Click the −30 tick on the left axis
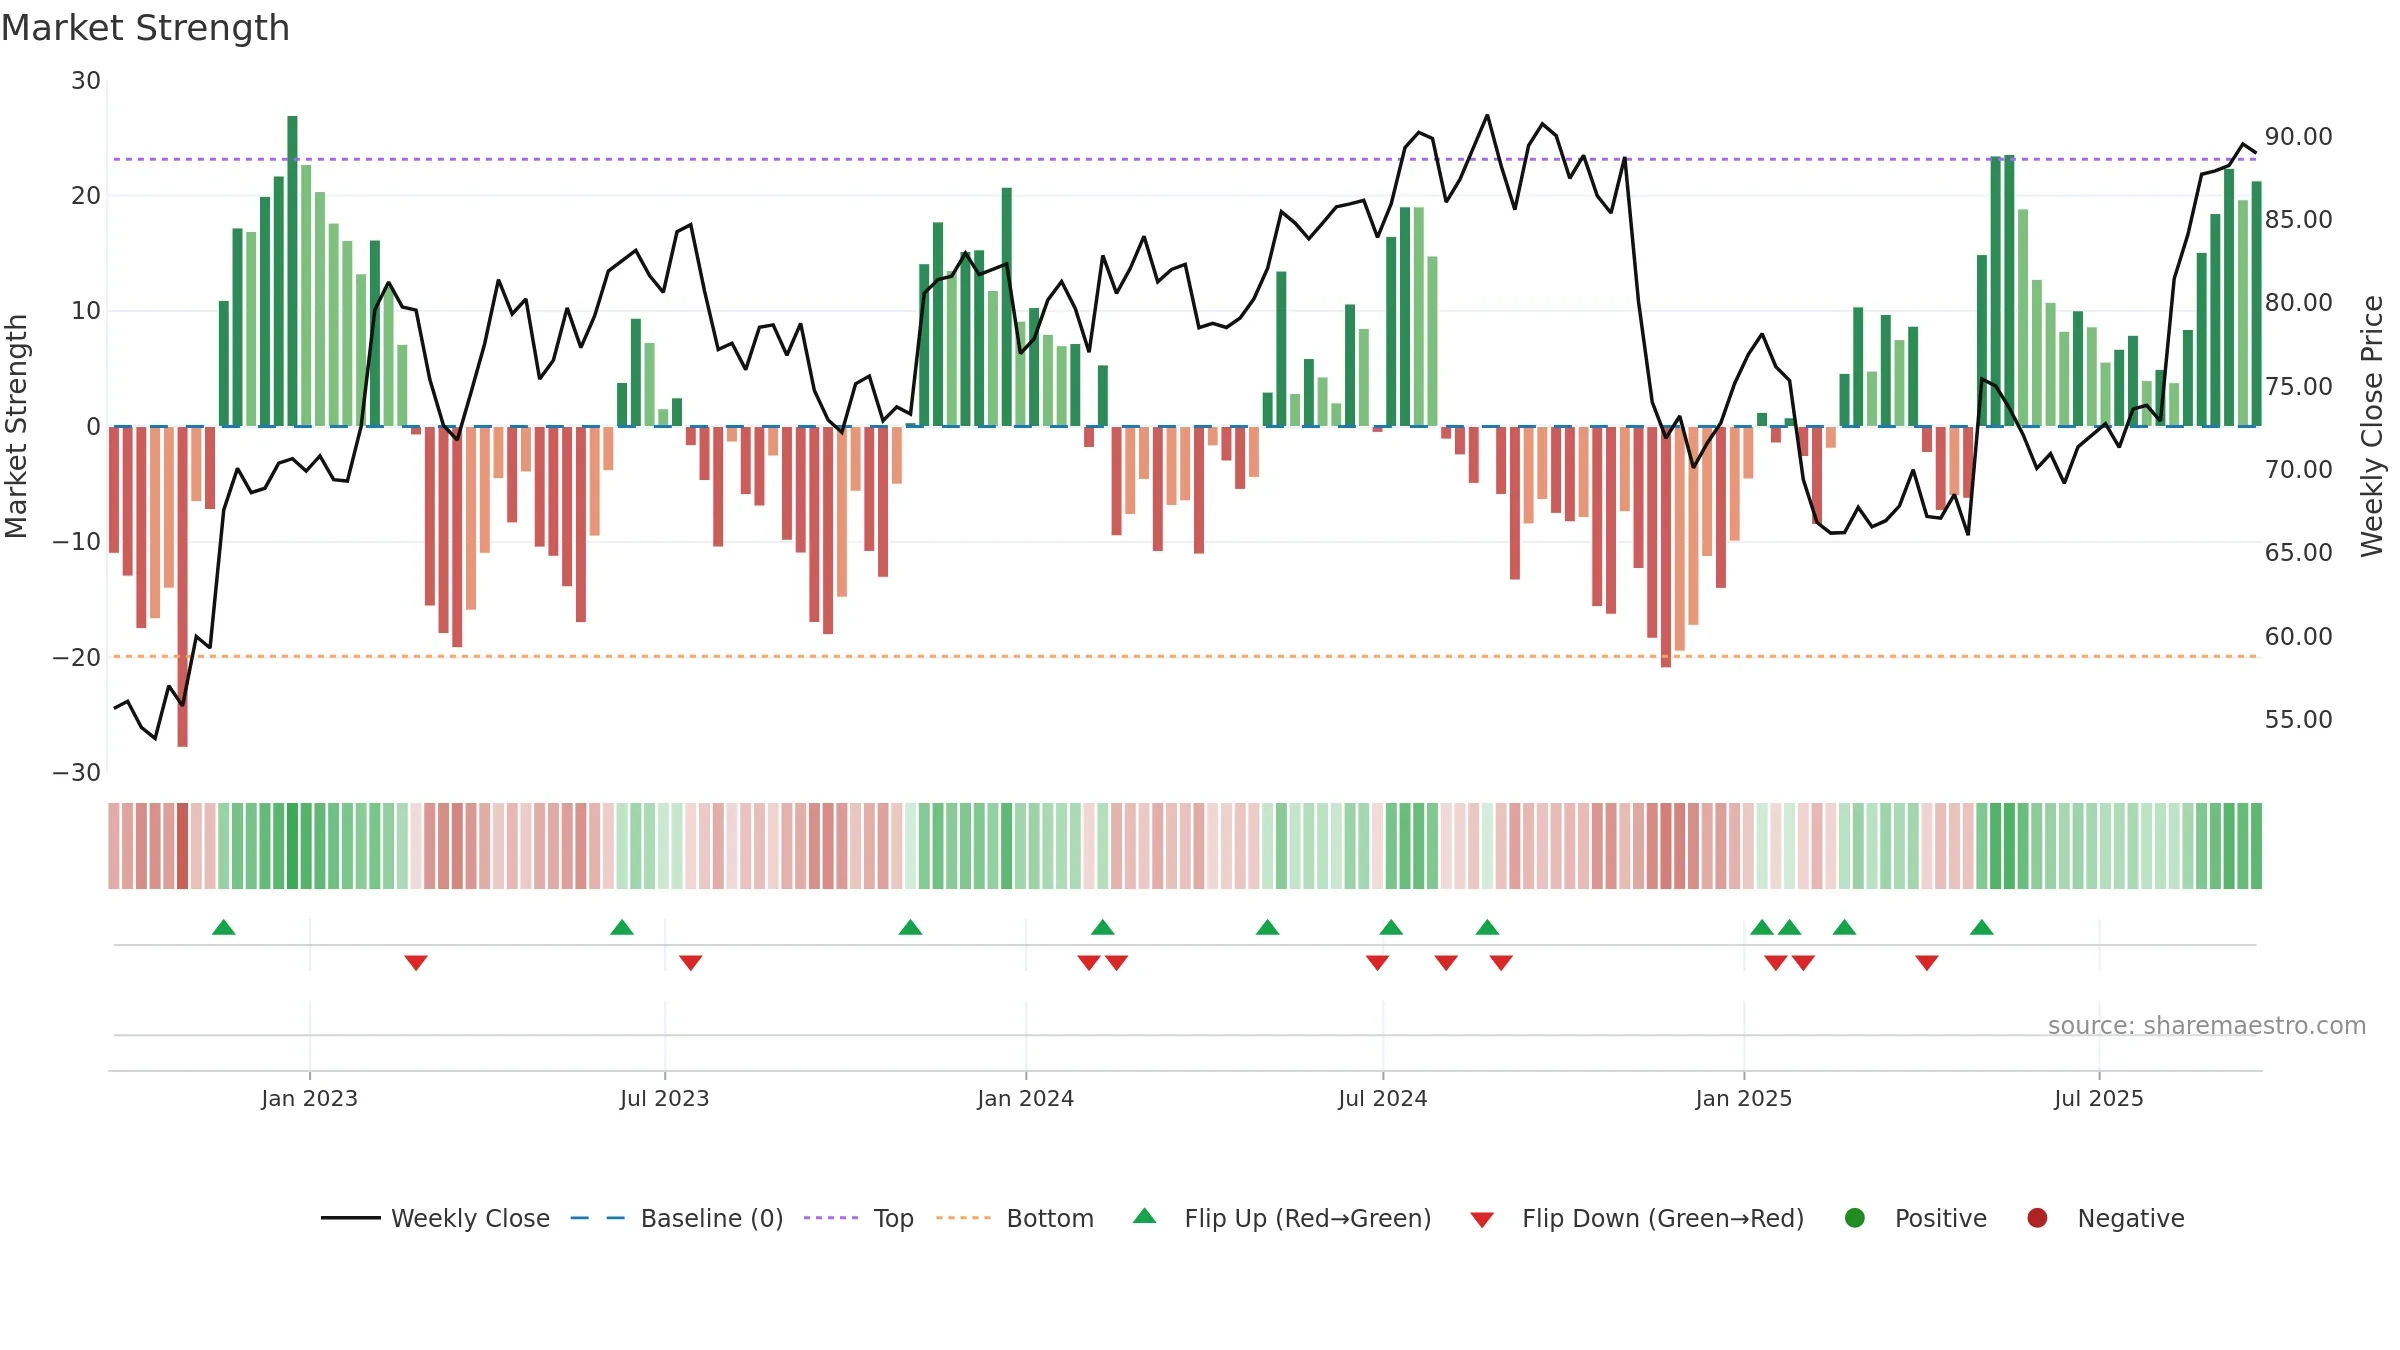Screen dimensions: 2400x1350 77,773
